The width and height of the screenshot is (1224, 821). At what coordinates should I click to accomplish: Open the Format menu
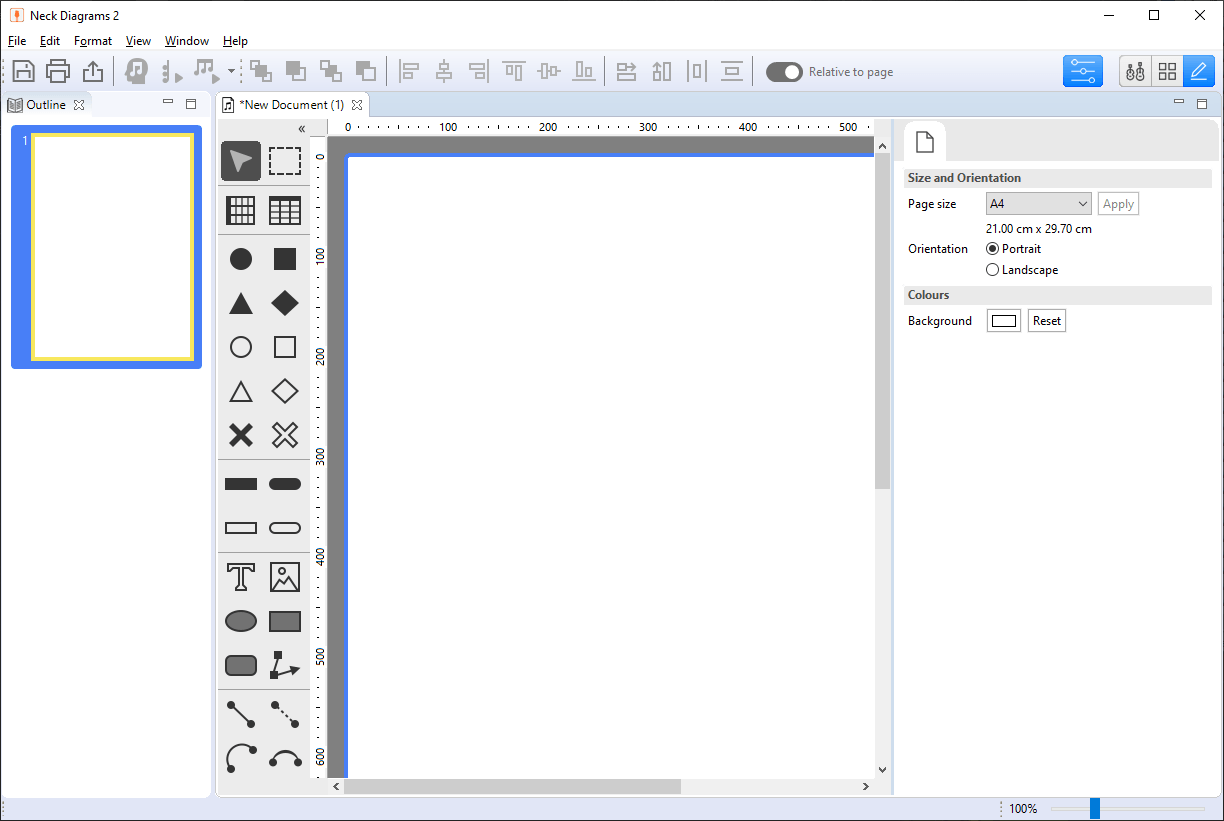tap(93, 41)
